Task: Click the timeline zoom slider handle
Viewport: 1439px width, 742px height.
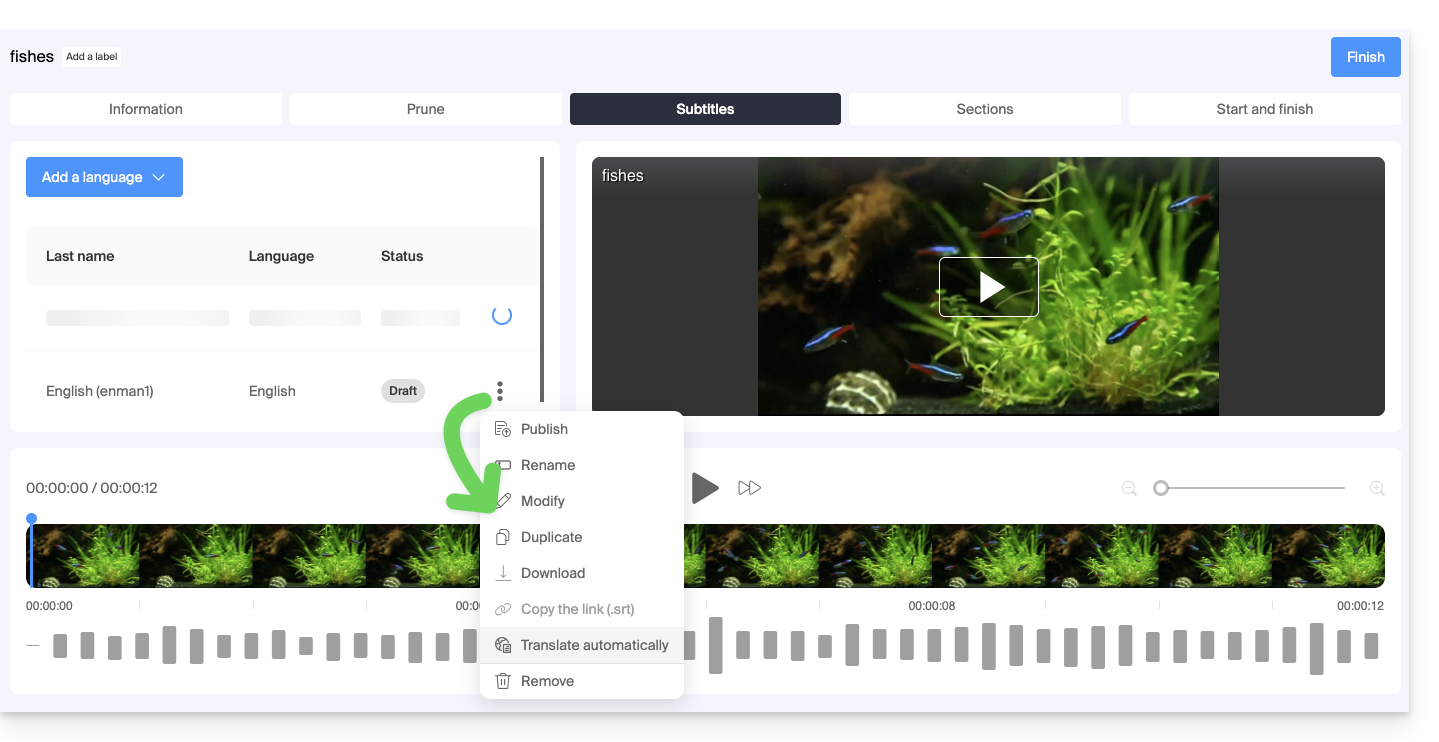Action: [x=1161, y=488]
